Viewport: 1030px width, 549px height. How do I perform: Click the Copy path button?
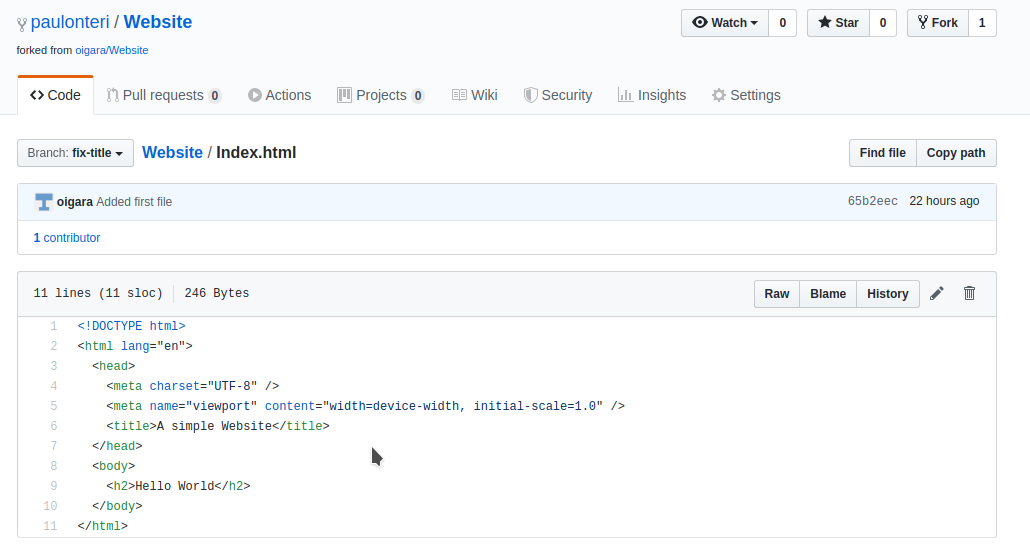tap(956, 153)
